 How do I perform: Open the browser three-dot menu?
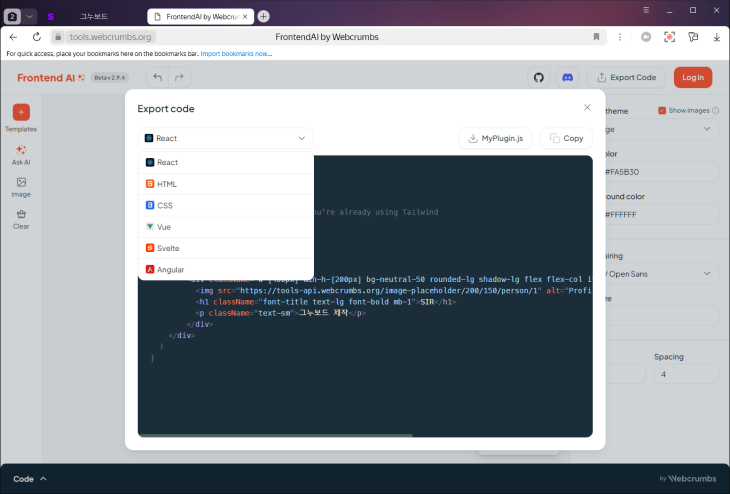pyautogui.click(x=620, y=37)
